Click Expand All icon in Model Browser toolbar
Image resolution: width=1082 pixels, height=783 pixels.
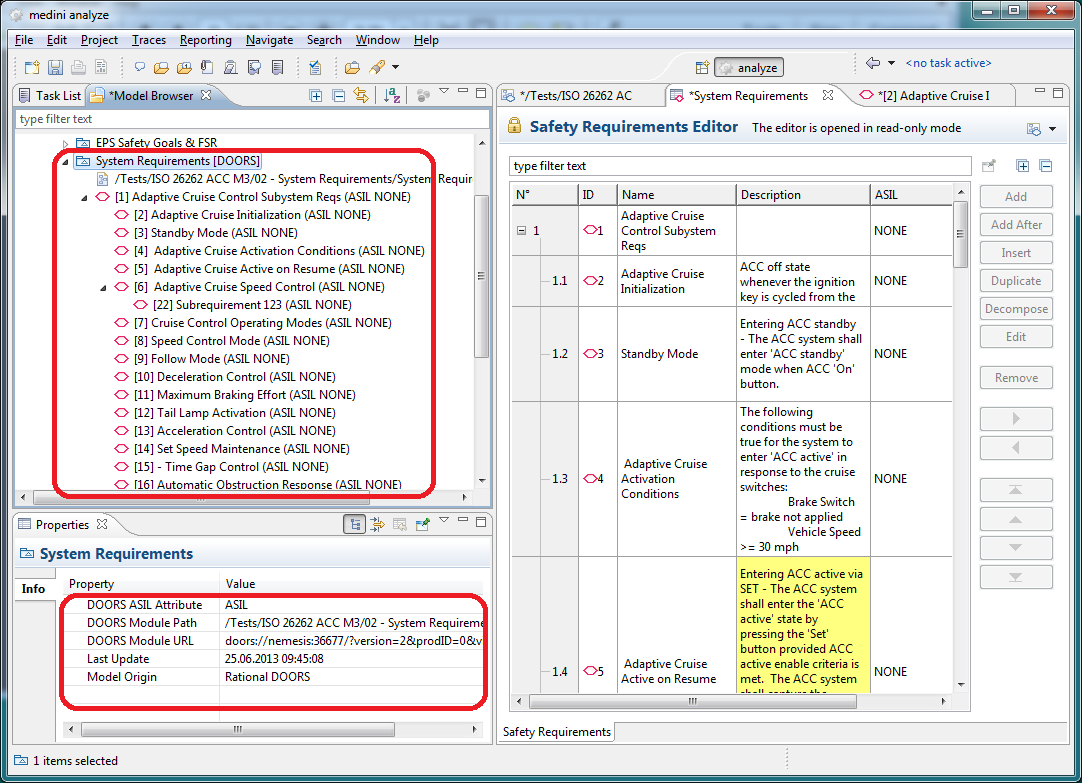pyautogui.click(x=316, y=96)
